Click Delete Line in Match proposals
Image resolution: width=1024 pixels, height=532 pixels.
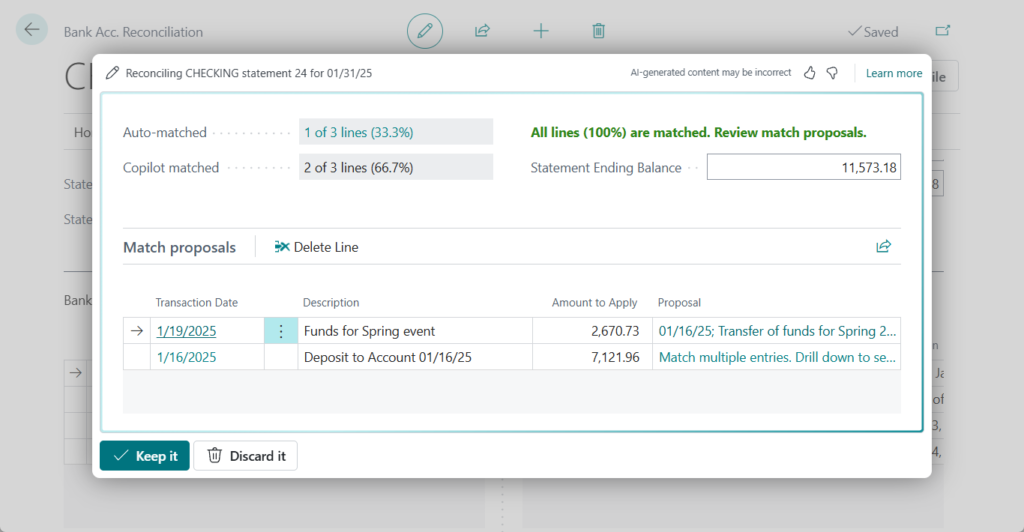pyautogui.click(x=316, y=247)
